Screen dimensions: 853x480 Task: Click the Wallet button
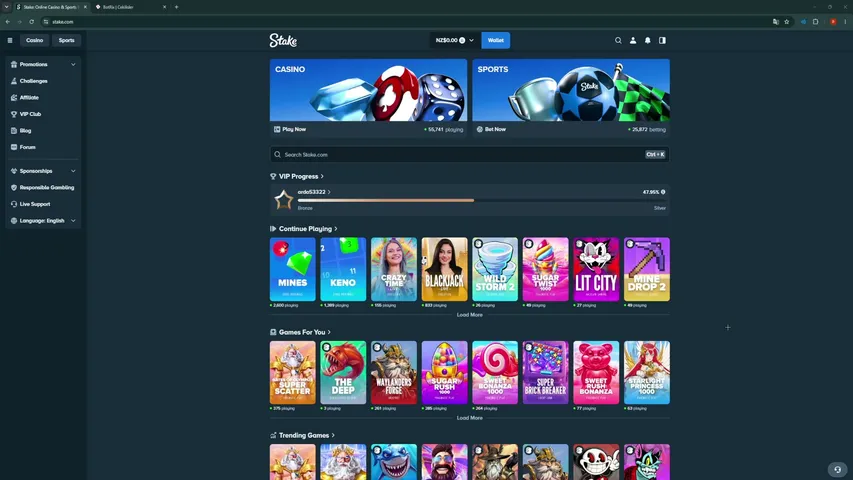496,40
